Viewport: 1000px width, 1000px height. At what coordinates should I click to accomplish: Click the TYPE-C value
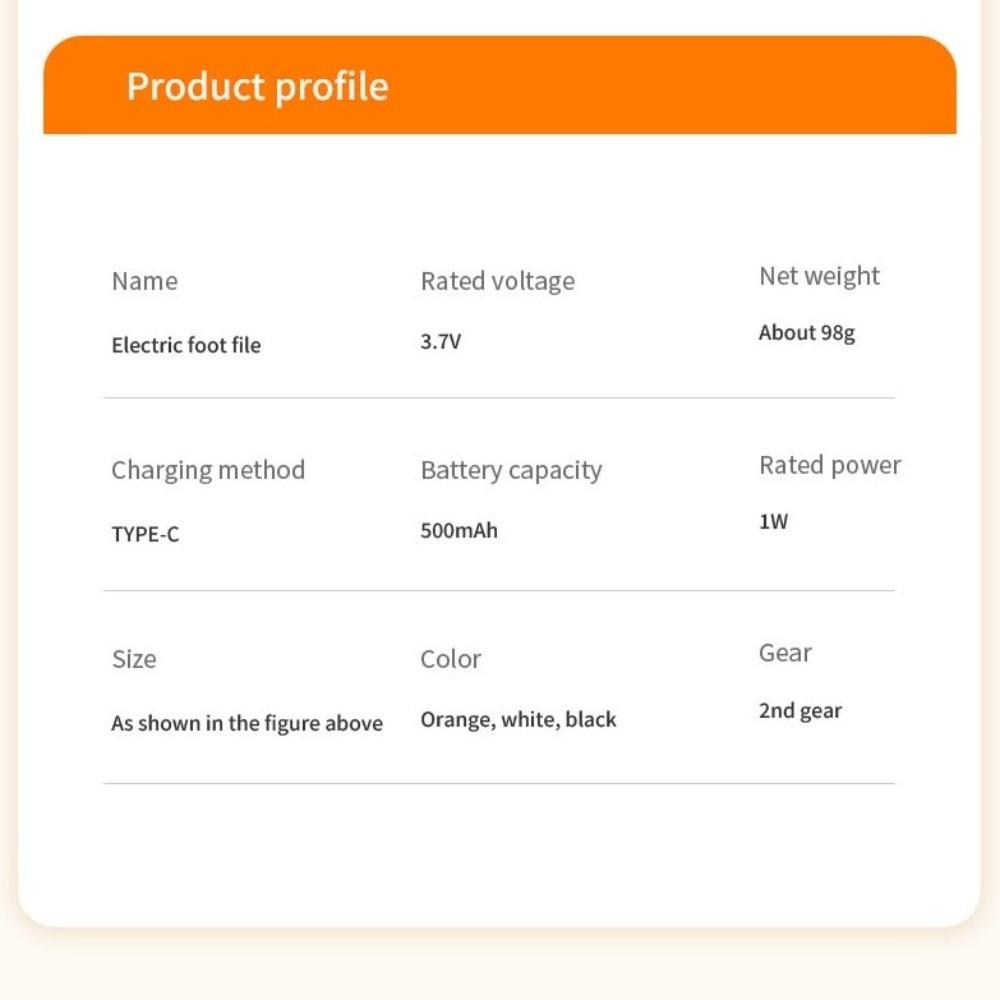point(145,534)
